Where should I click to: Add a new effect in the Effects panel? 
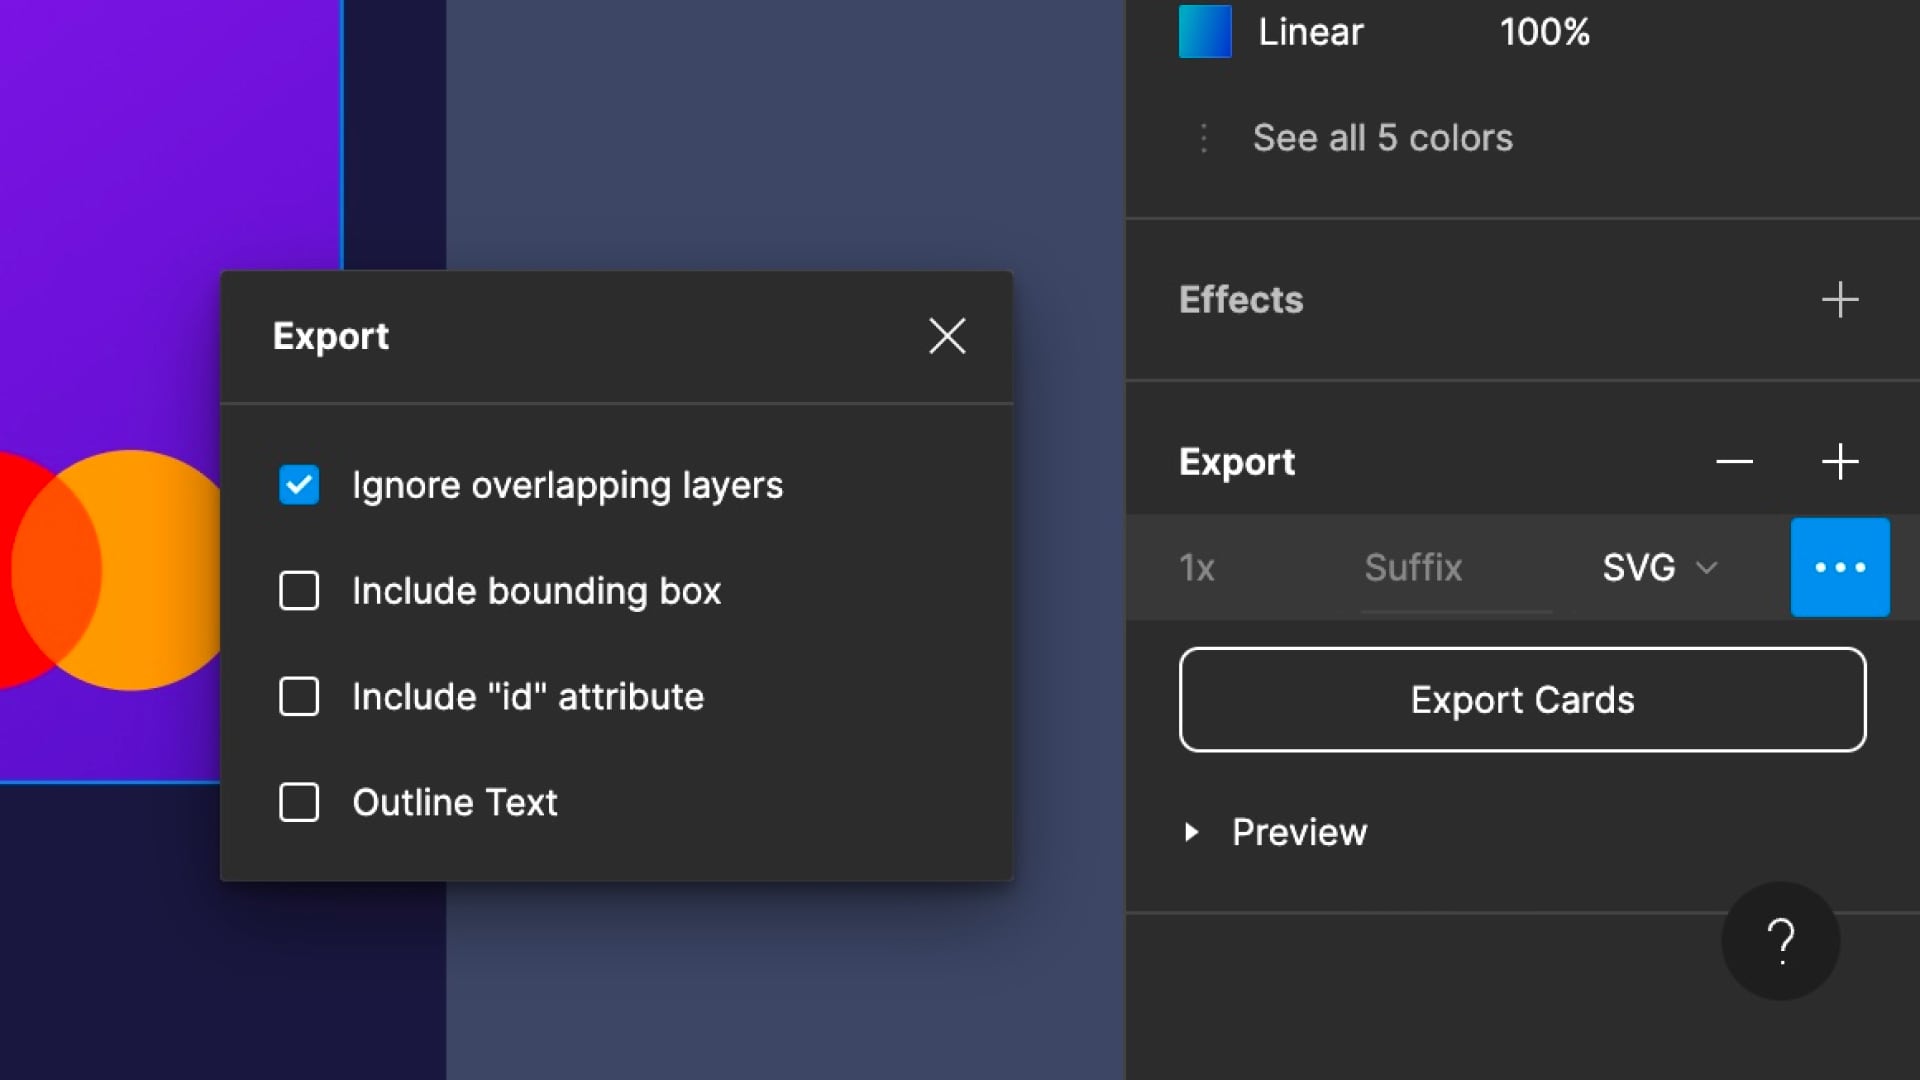[1841, 299]
